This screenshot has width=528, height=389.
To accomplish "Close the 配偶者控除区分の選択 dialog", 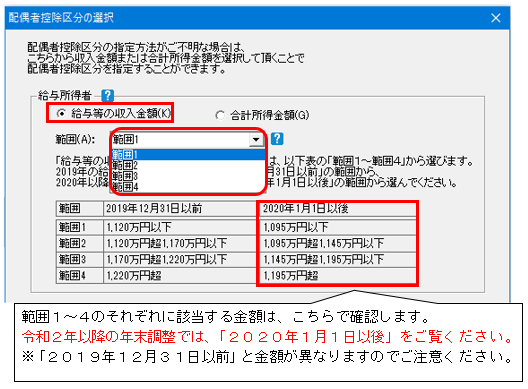I will click(x=496, y=18).
